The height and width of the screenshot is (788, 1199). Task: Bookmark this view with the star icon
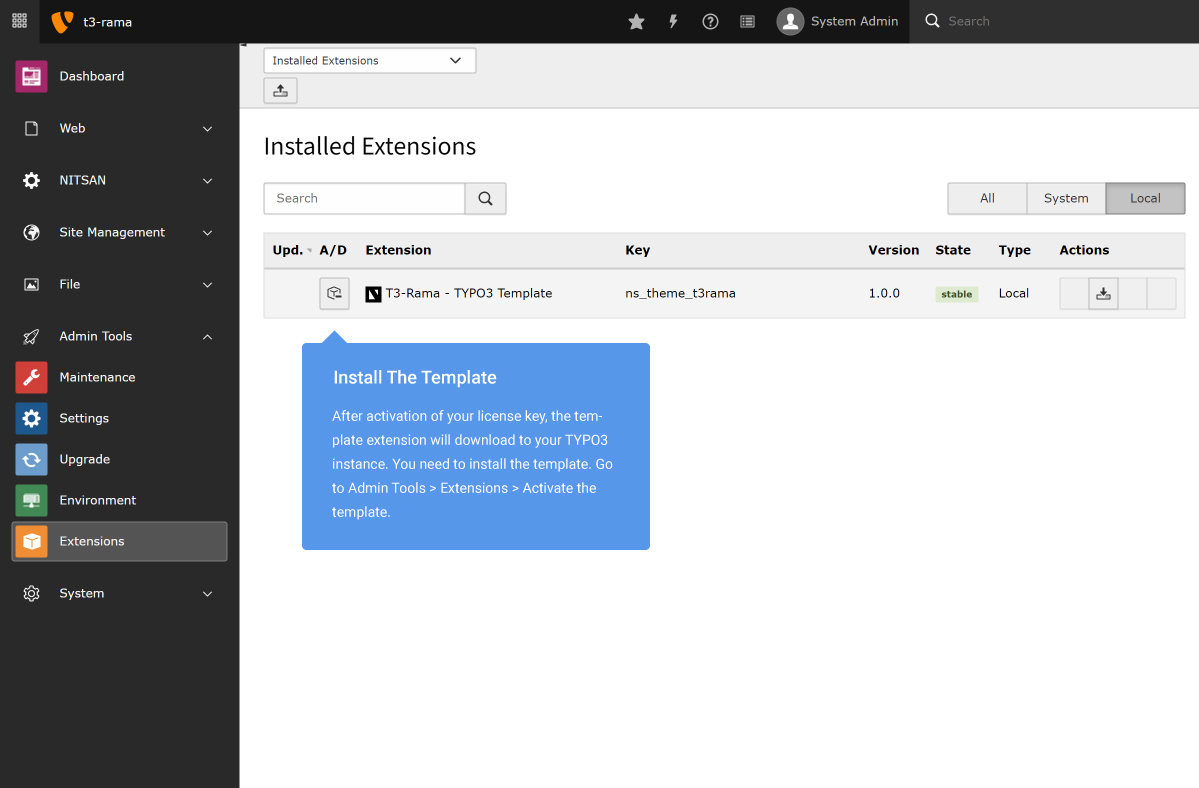pyautogui.click(x=636, y=20)
